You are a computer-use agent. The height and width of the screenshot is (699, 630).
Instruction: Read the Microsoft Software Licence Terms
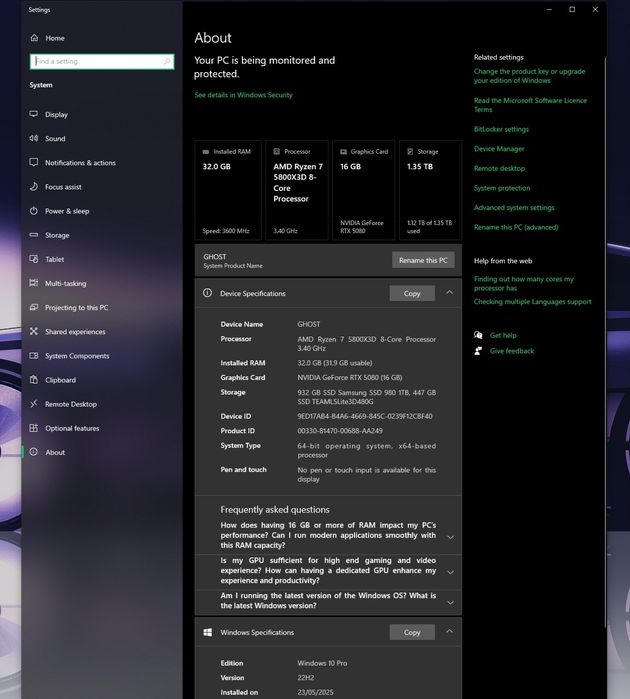pos(530,105)
